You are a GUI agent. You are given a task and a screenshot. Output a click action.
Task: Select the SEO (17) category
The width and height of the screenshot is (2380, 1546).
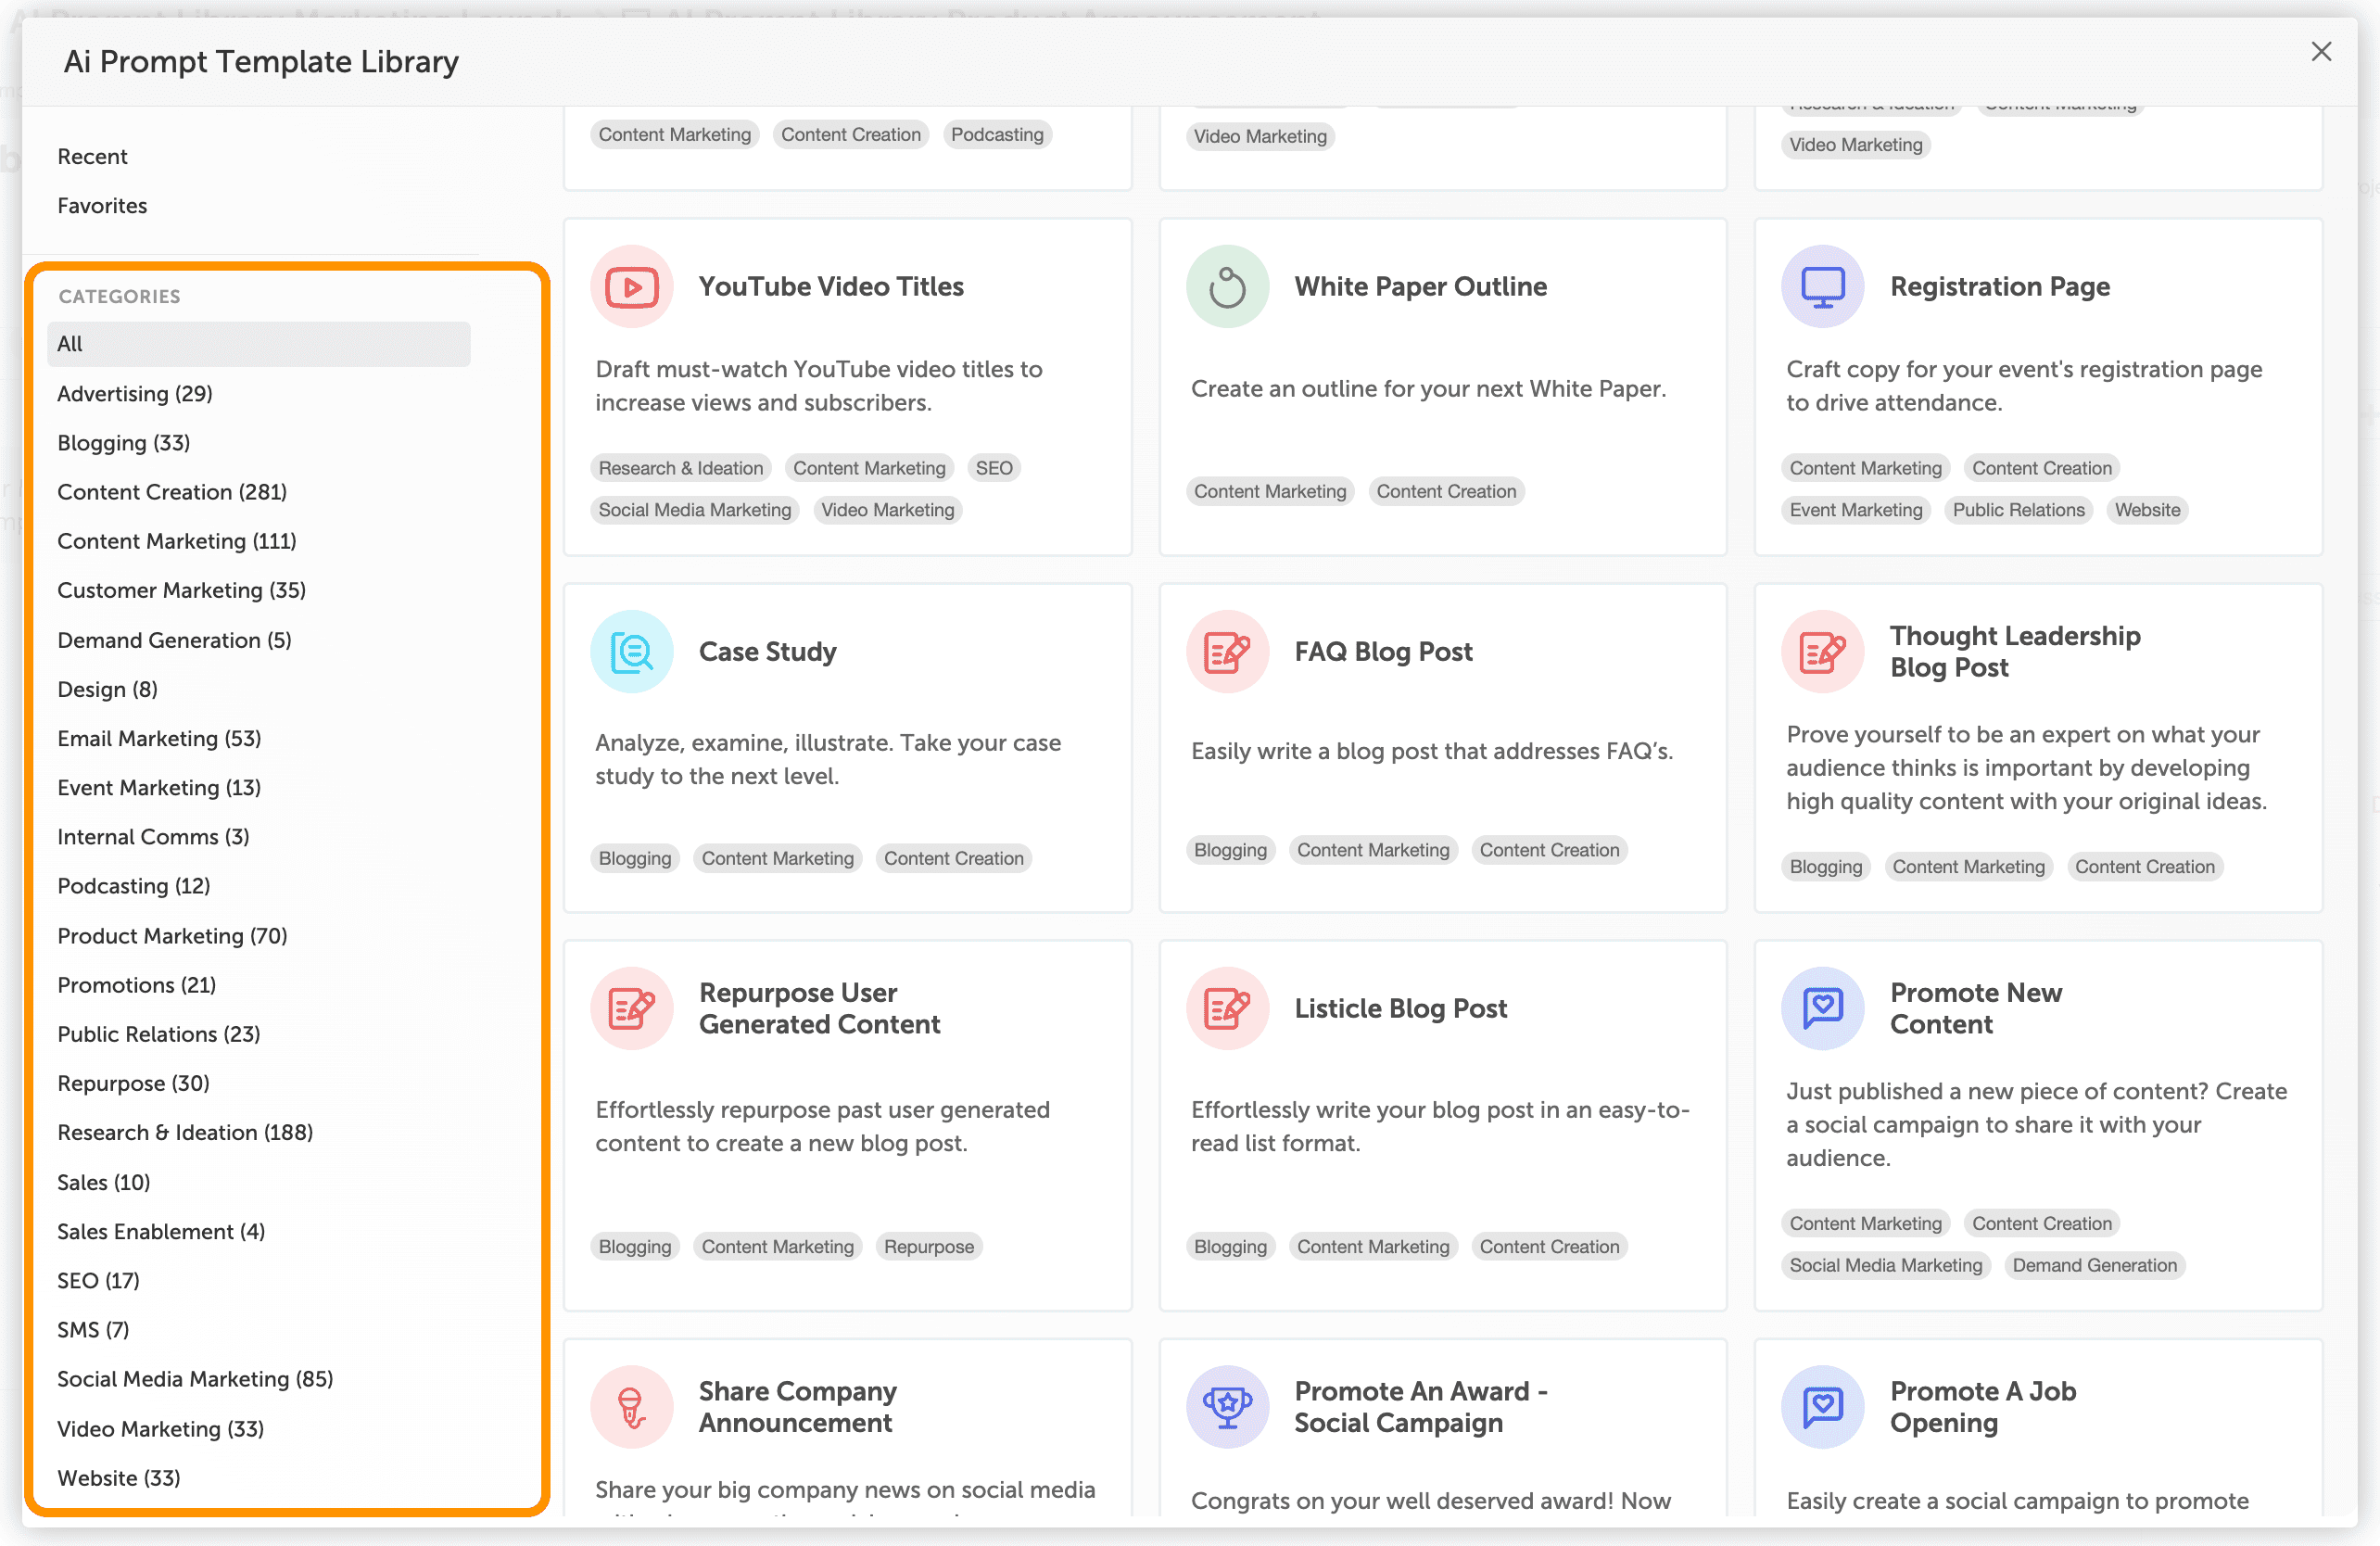pos(98,1281)
